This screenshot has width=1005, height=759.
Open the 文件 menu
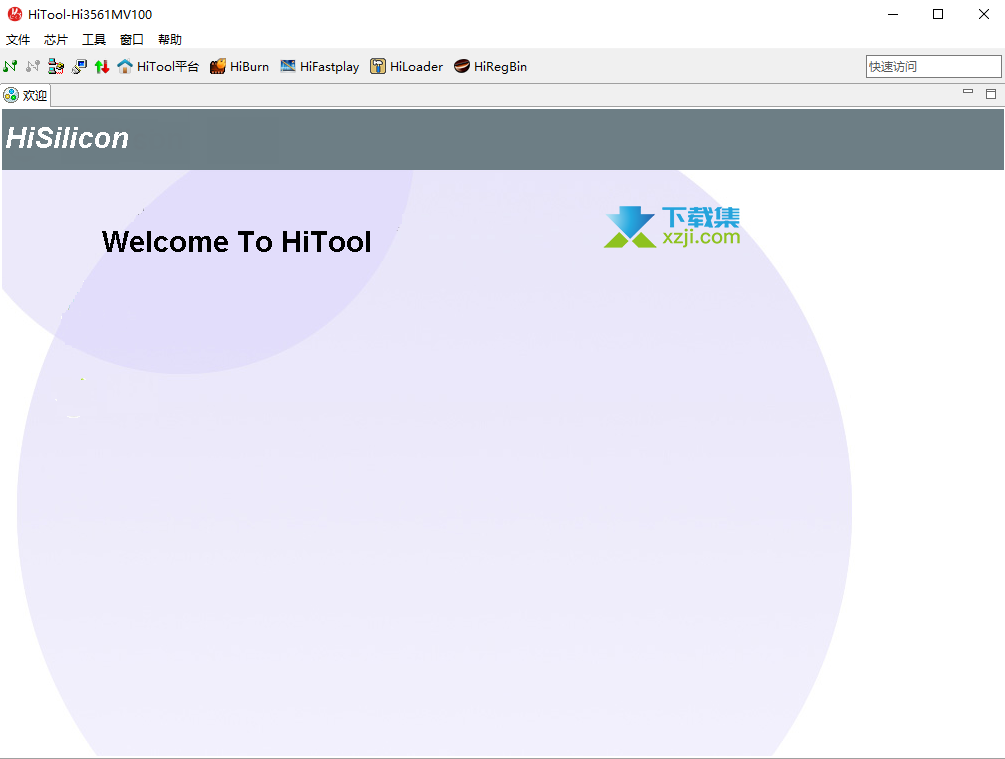coord(18,40)
